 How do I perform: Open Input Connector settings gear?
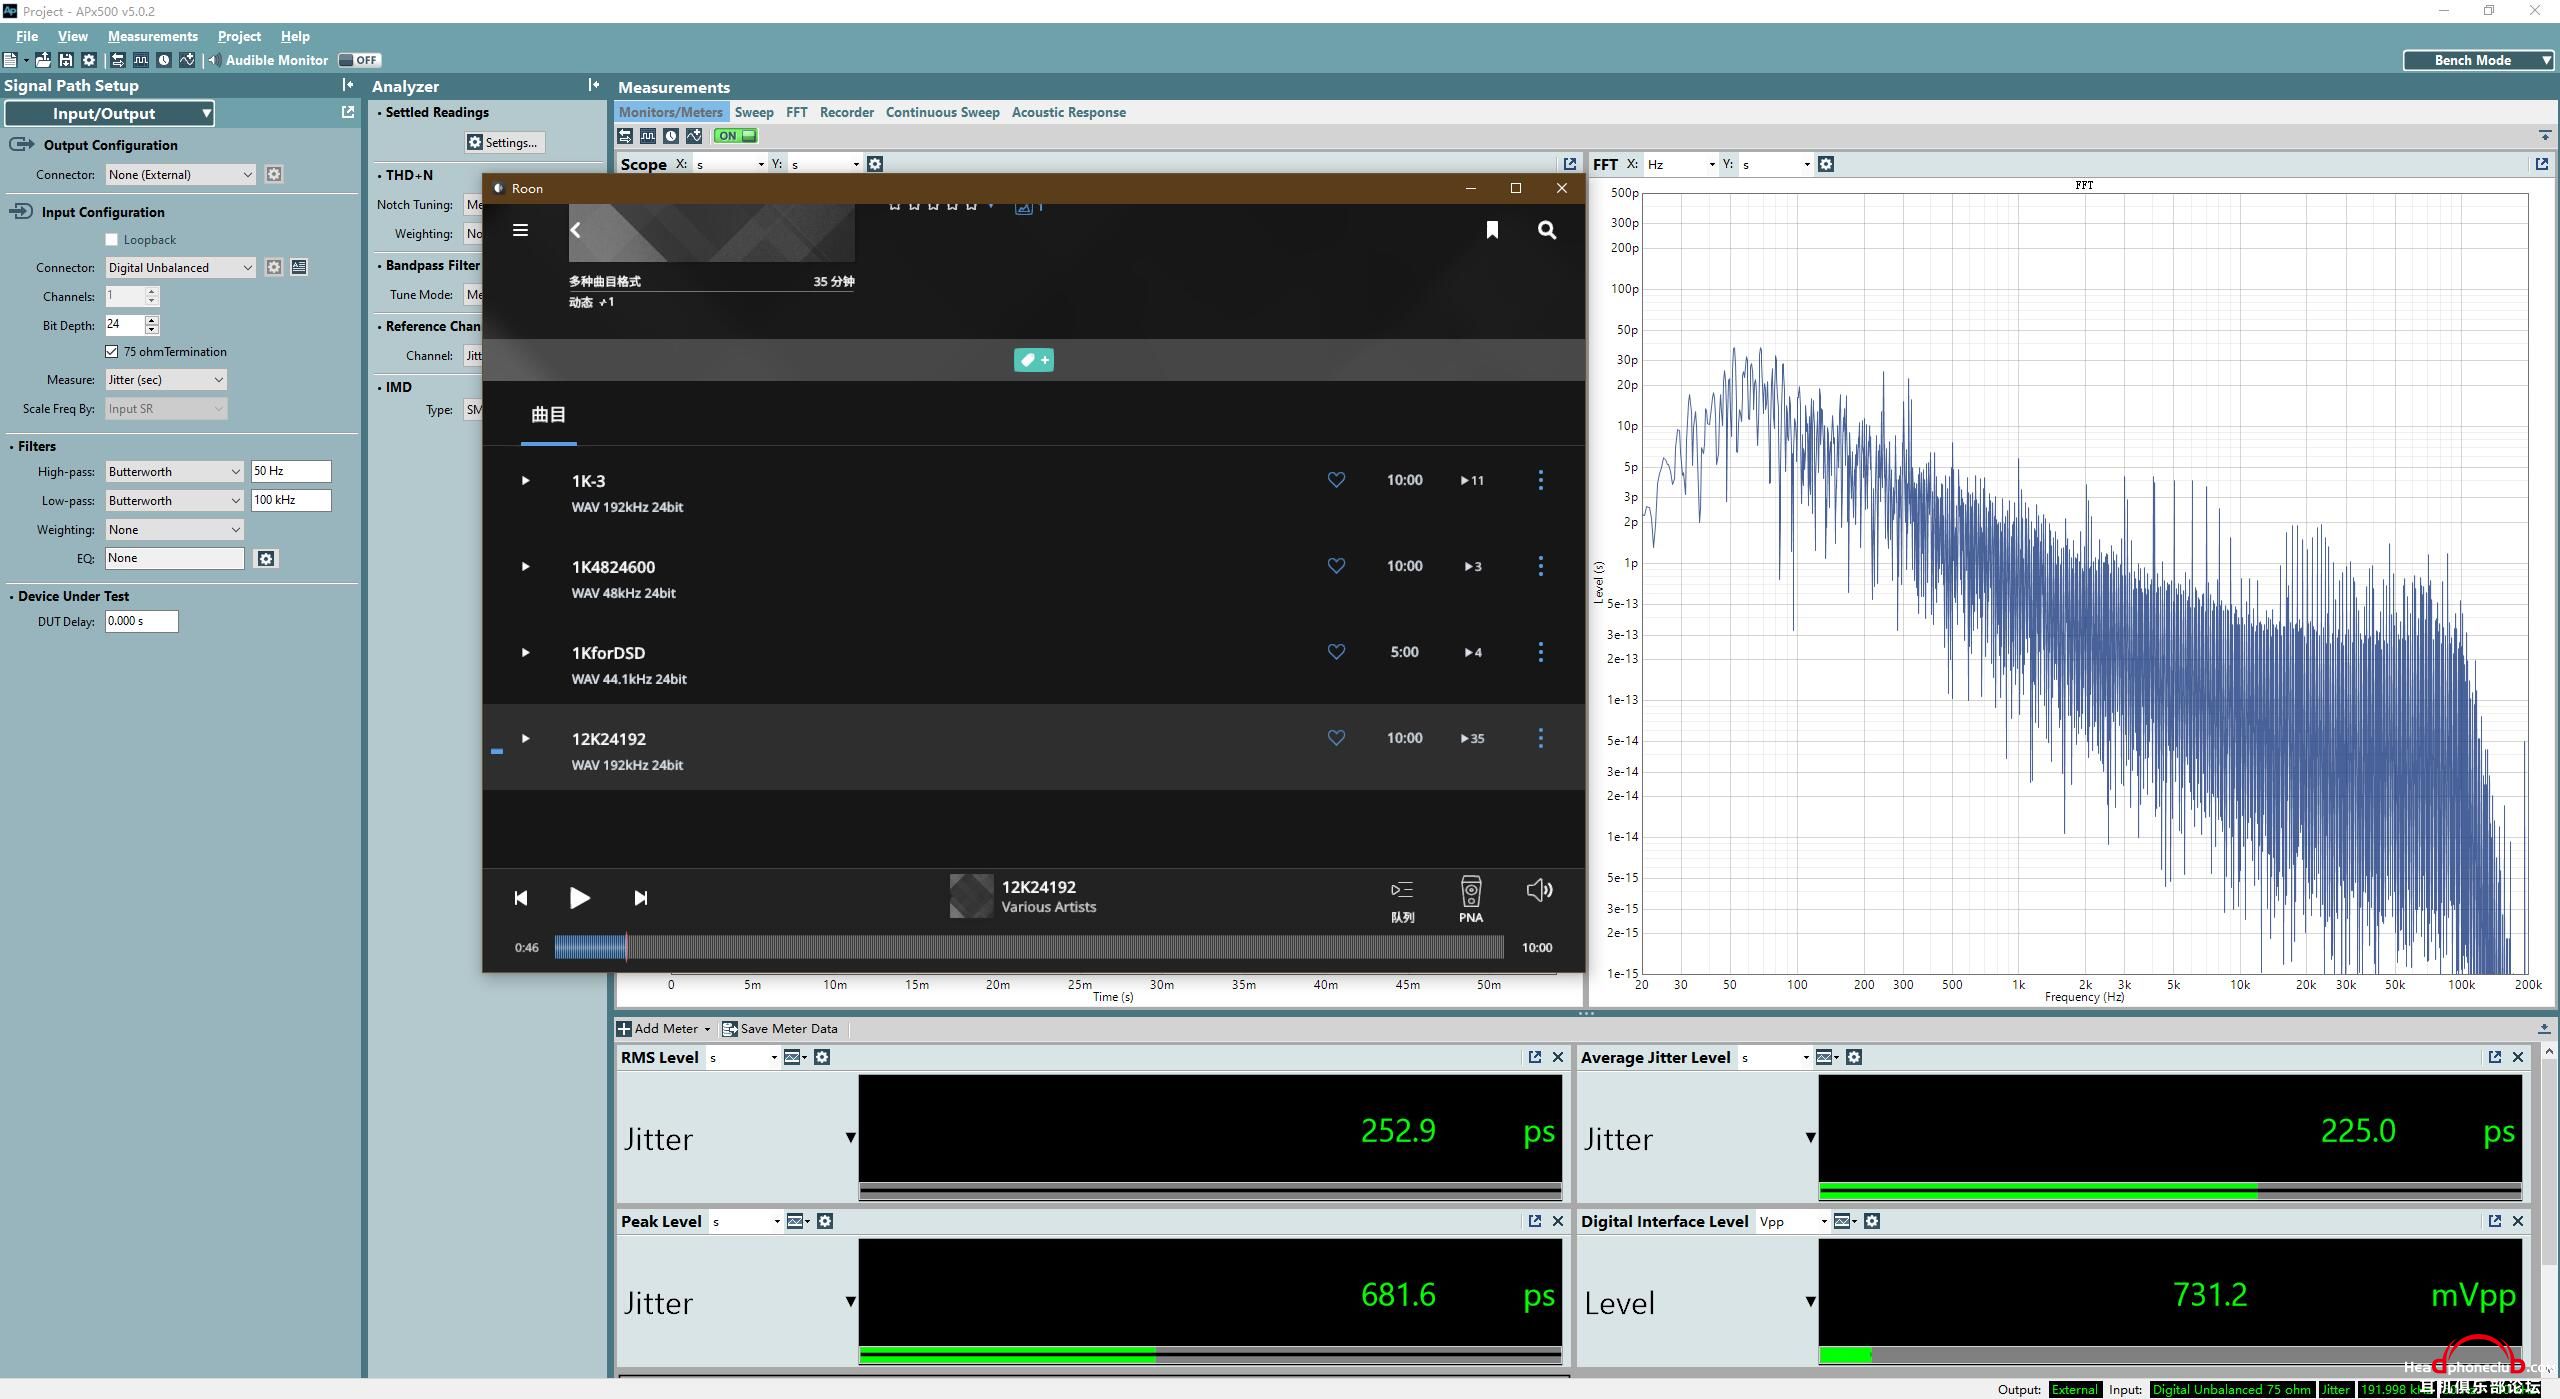[x=274, y=267]
